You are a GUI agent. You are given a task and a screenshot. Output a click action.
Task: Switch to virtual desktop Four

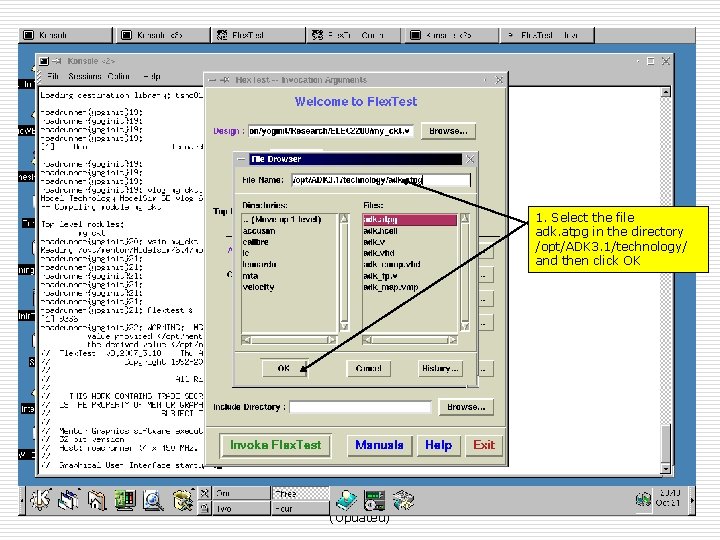point(300,508)
